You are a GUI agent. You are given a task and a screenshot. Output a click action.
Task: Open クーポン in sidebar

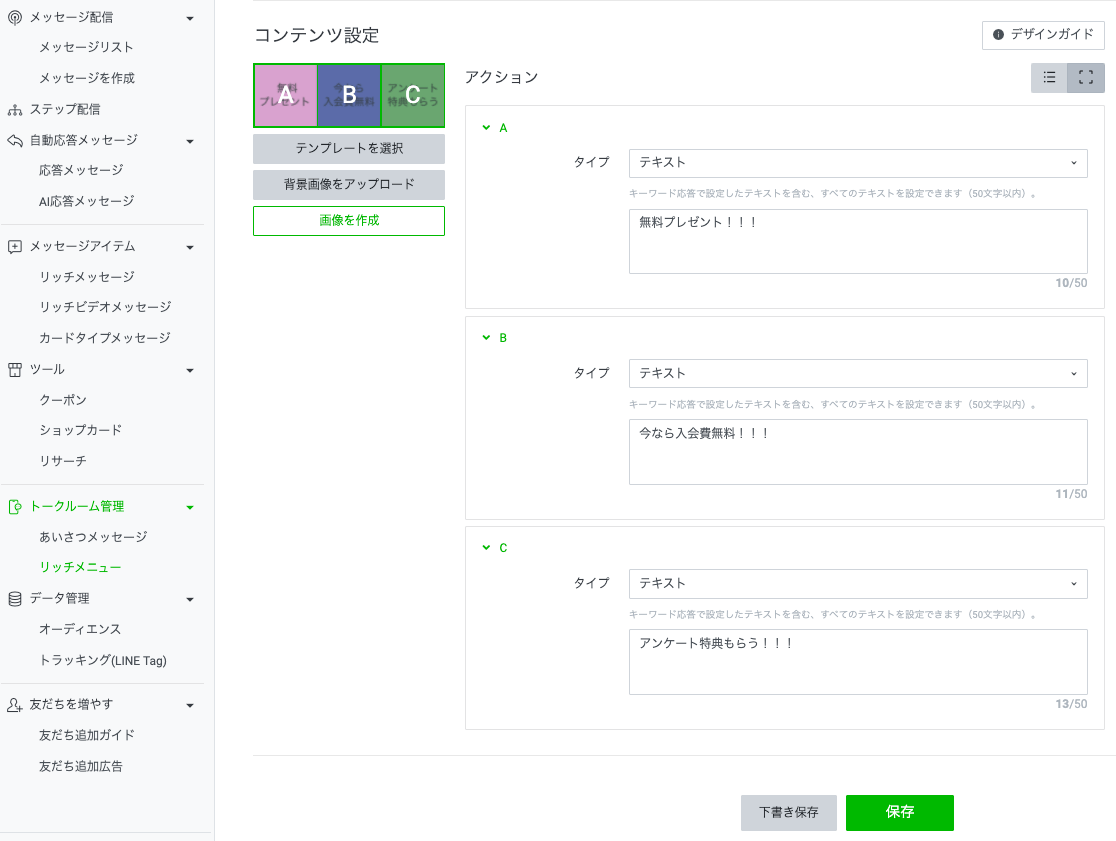(x=63, y=400)
